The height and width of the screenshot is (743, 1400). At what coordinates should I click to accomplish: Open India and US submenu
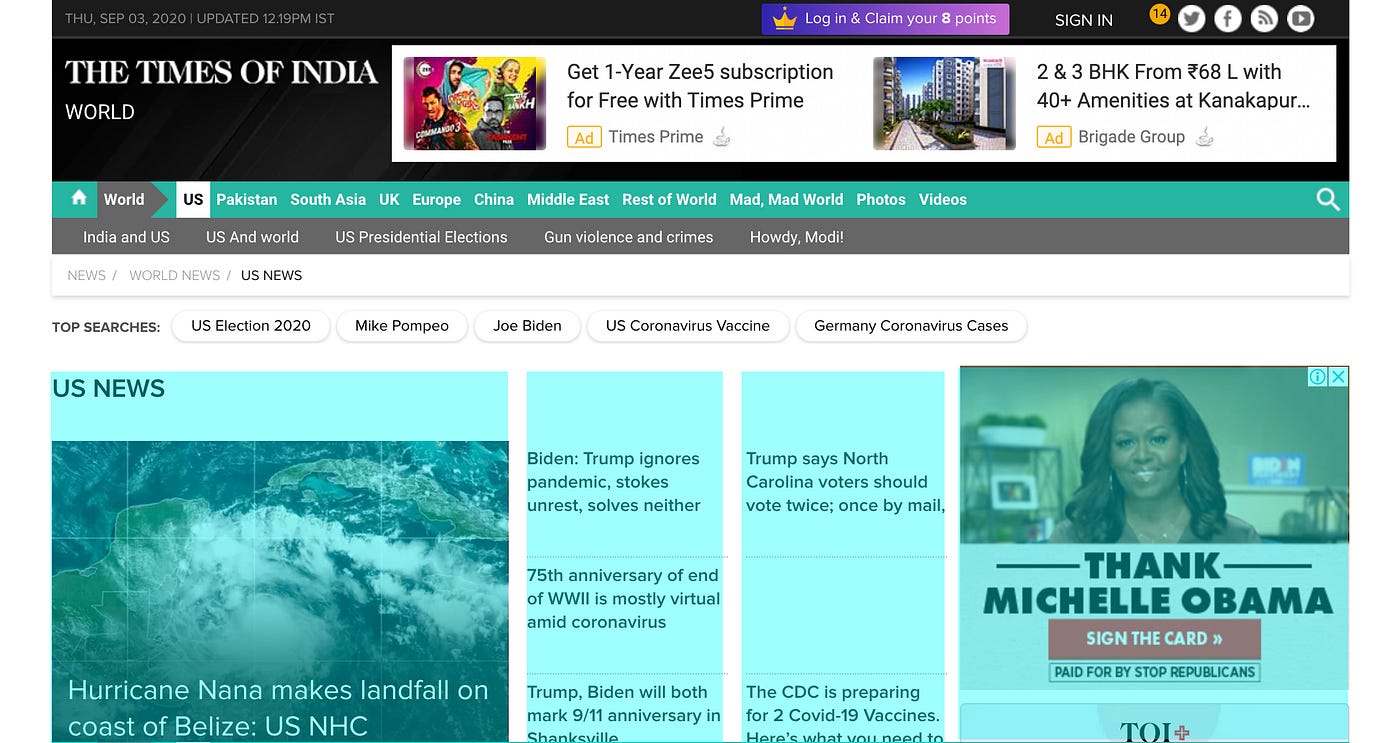pyautogui.click(x=126, y=237)
